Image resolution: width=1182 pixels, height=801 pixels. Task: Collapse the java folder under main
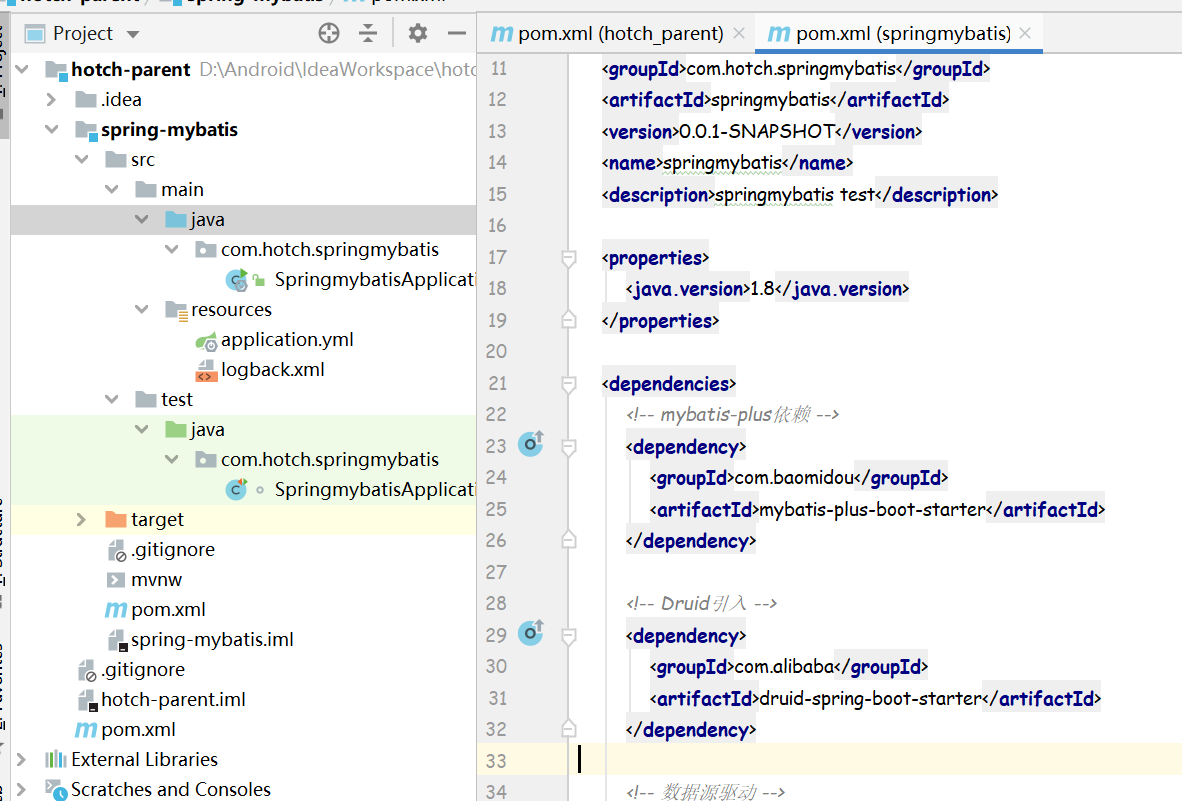(142, 219)
